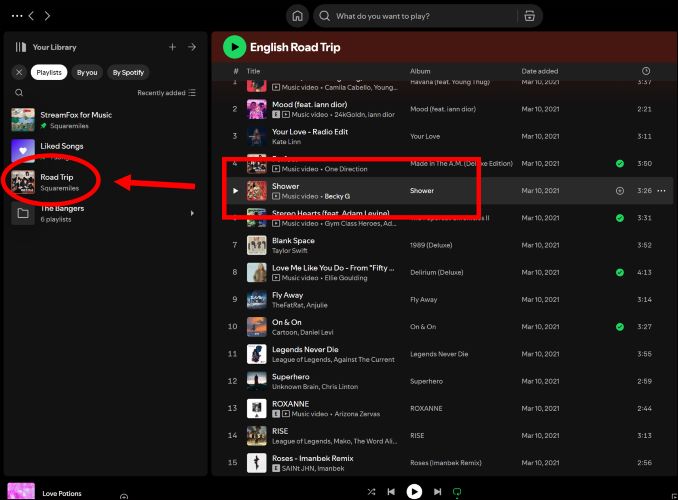Clear library filters with the X button
The height and width of the screenshot is (500, 678).
(19, 72)
